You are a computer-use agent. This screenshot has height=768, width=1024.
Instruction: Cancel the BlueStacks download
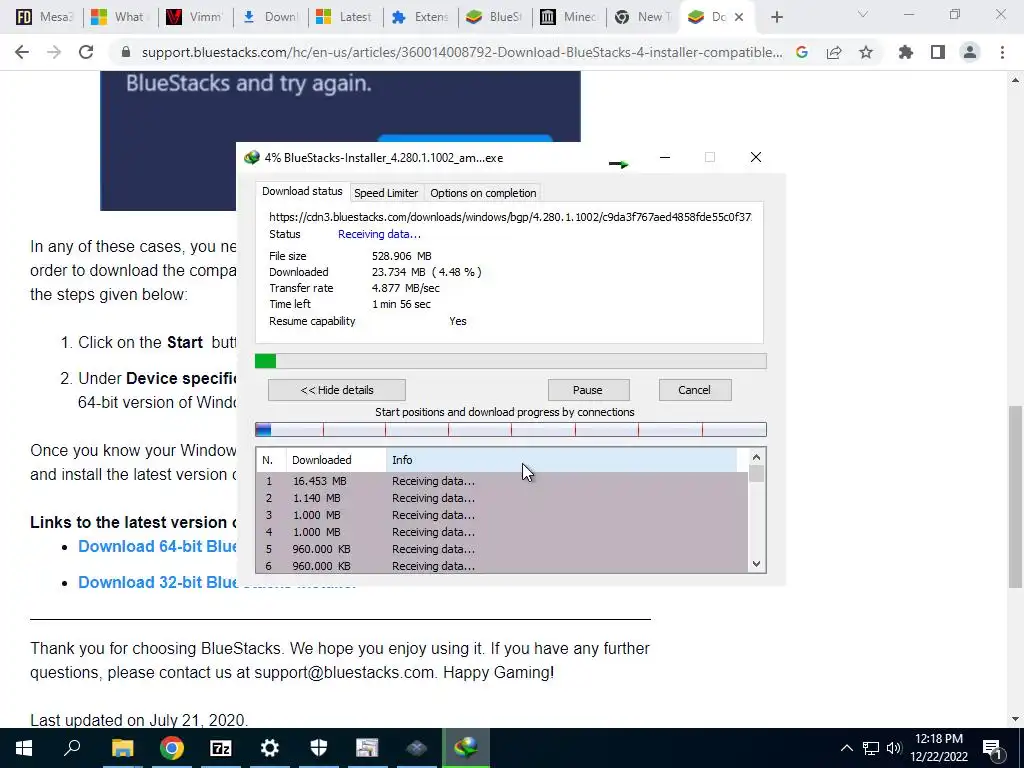pos(695,390)
